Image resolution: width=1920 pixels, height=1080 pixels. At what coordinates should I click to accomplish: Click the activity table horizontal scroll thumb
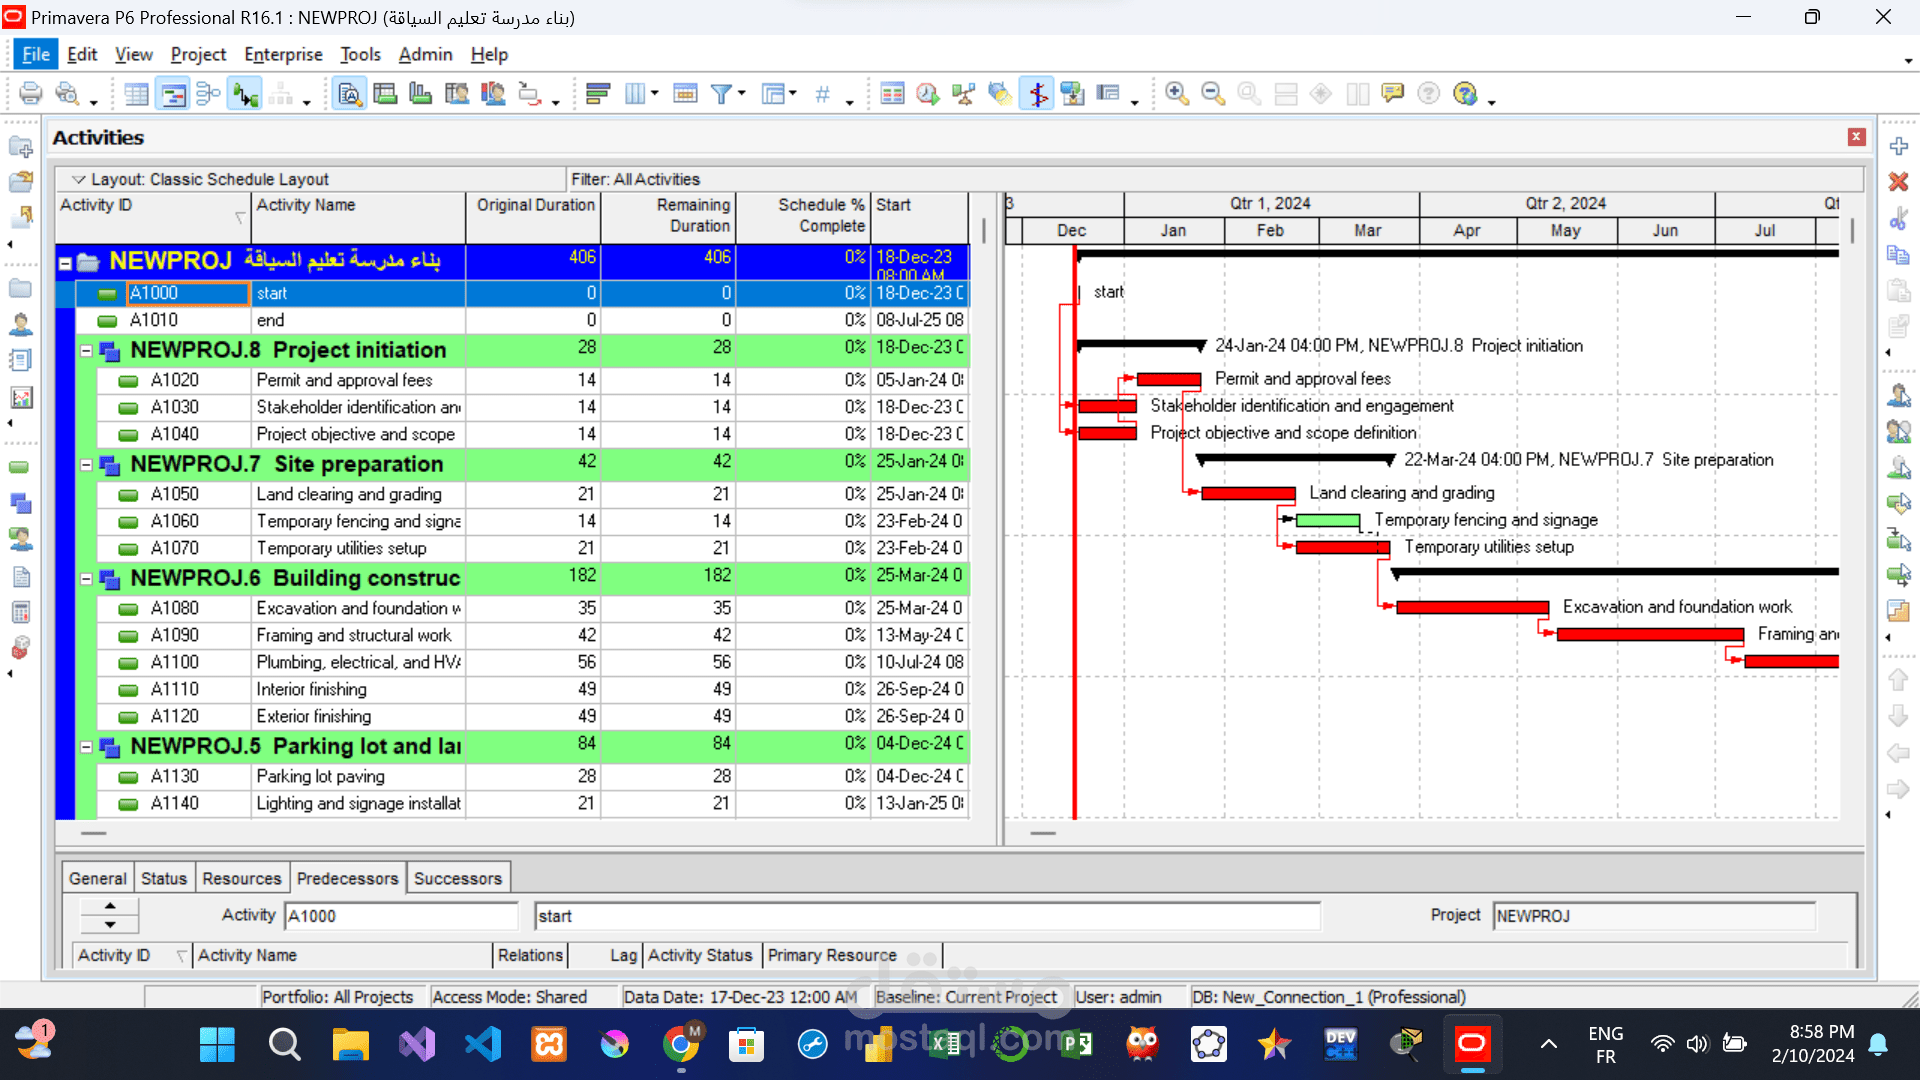(94, 833)
